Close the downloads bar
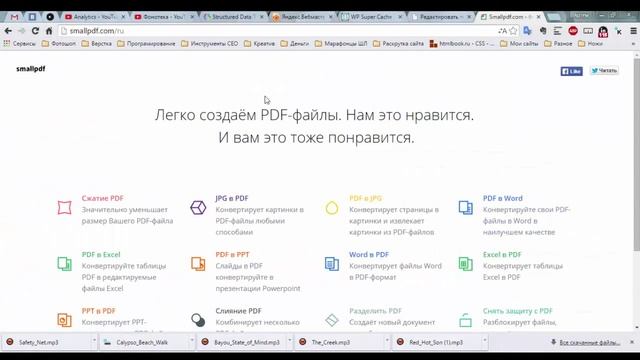This screenshot has height=360, width=640. [632, 342]
